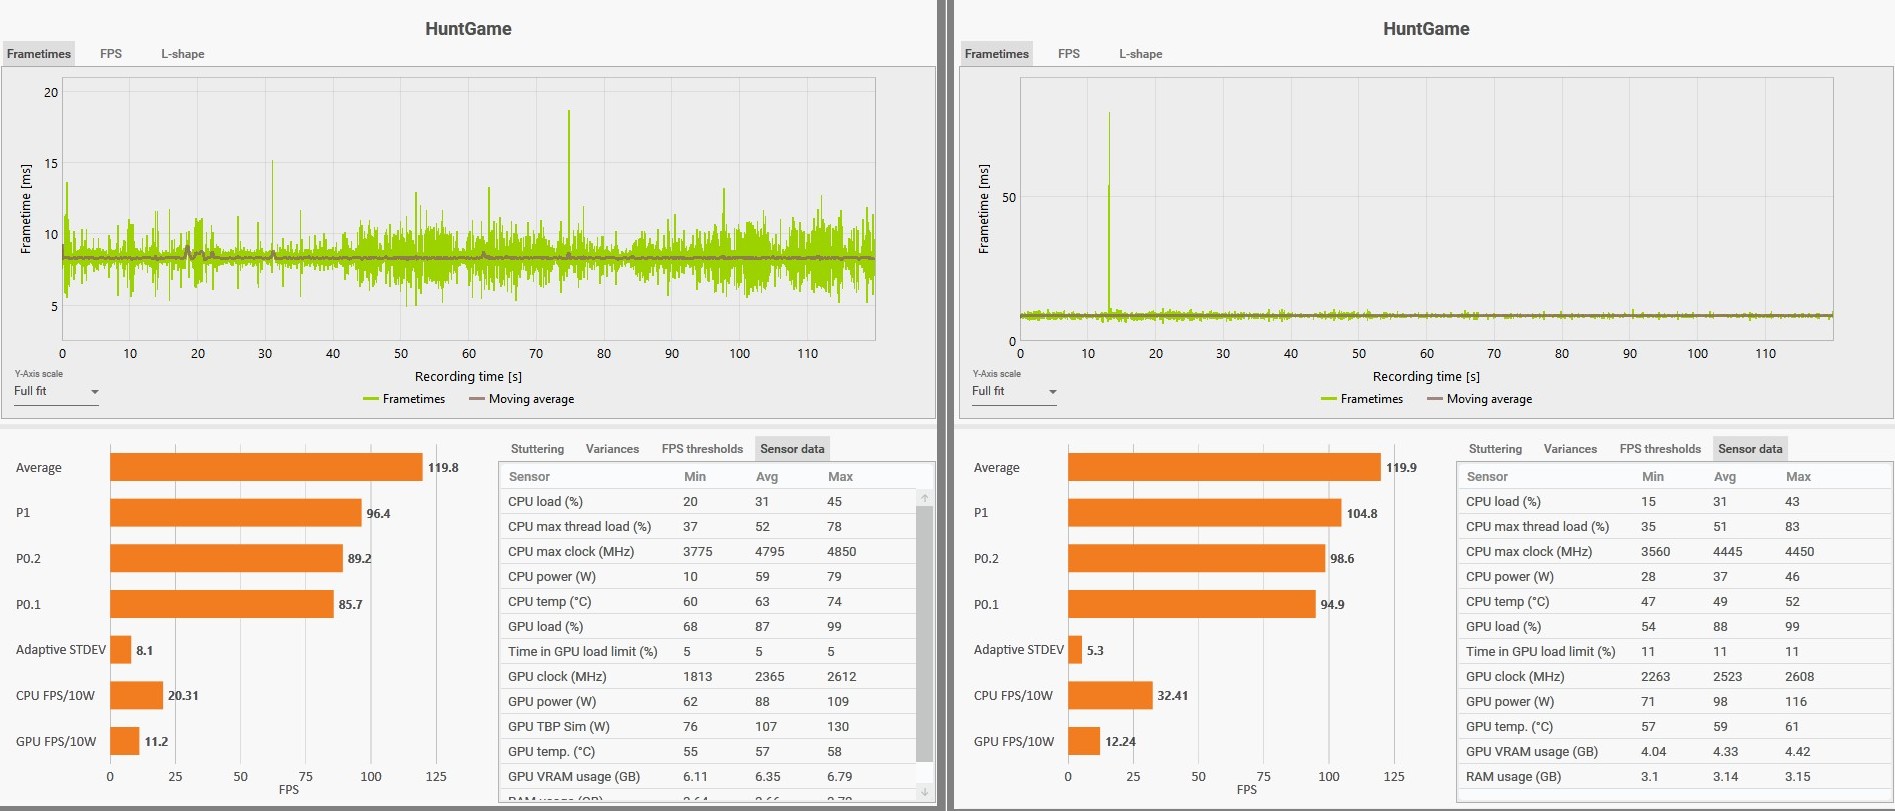This screenshot has height=811, width=1895.
Task: Click the Max column header in right table
Action: (x=1798, y=477)
